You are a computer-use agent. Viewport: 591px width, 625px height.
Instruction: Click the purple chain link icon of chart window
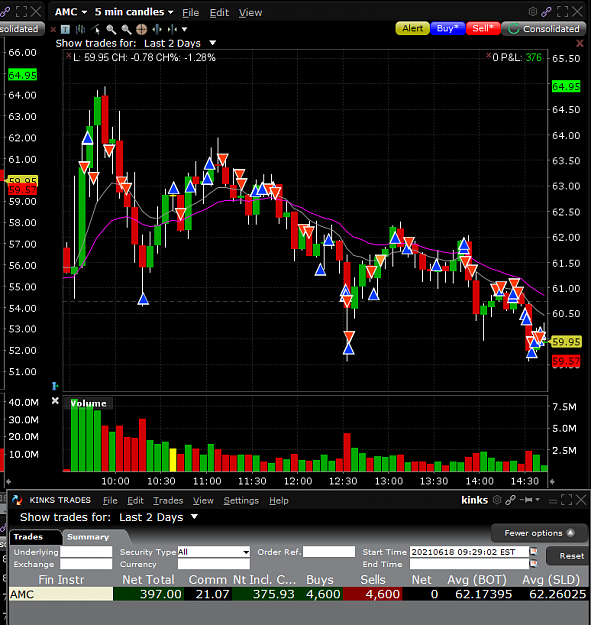(546, 12)
